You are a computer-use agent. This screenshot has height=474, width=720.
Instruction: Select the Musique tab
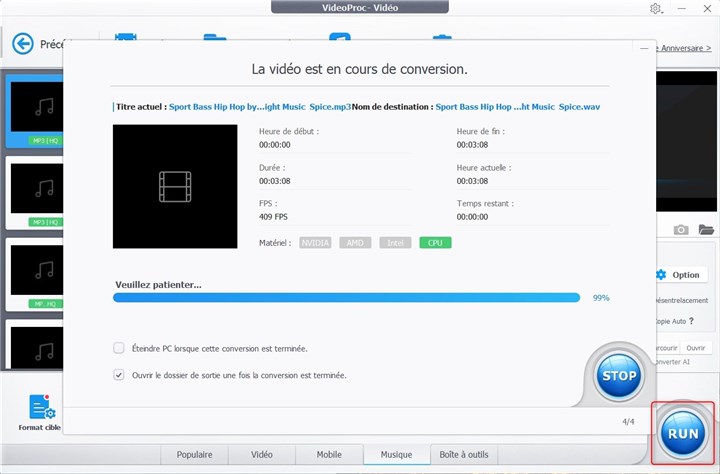pos(396,455)
